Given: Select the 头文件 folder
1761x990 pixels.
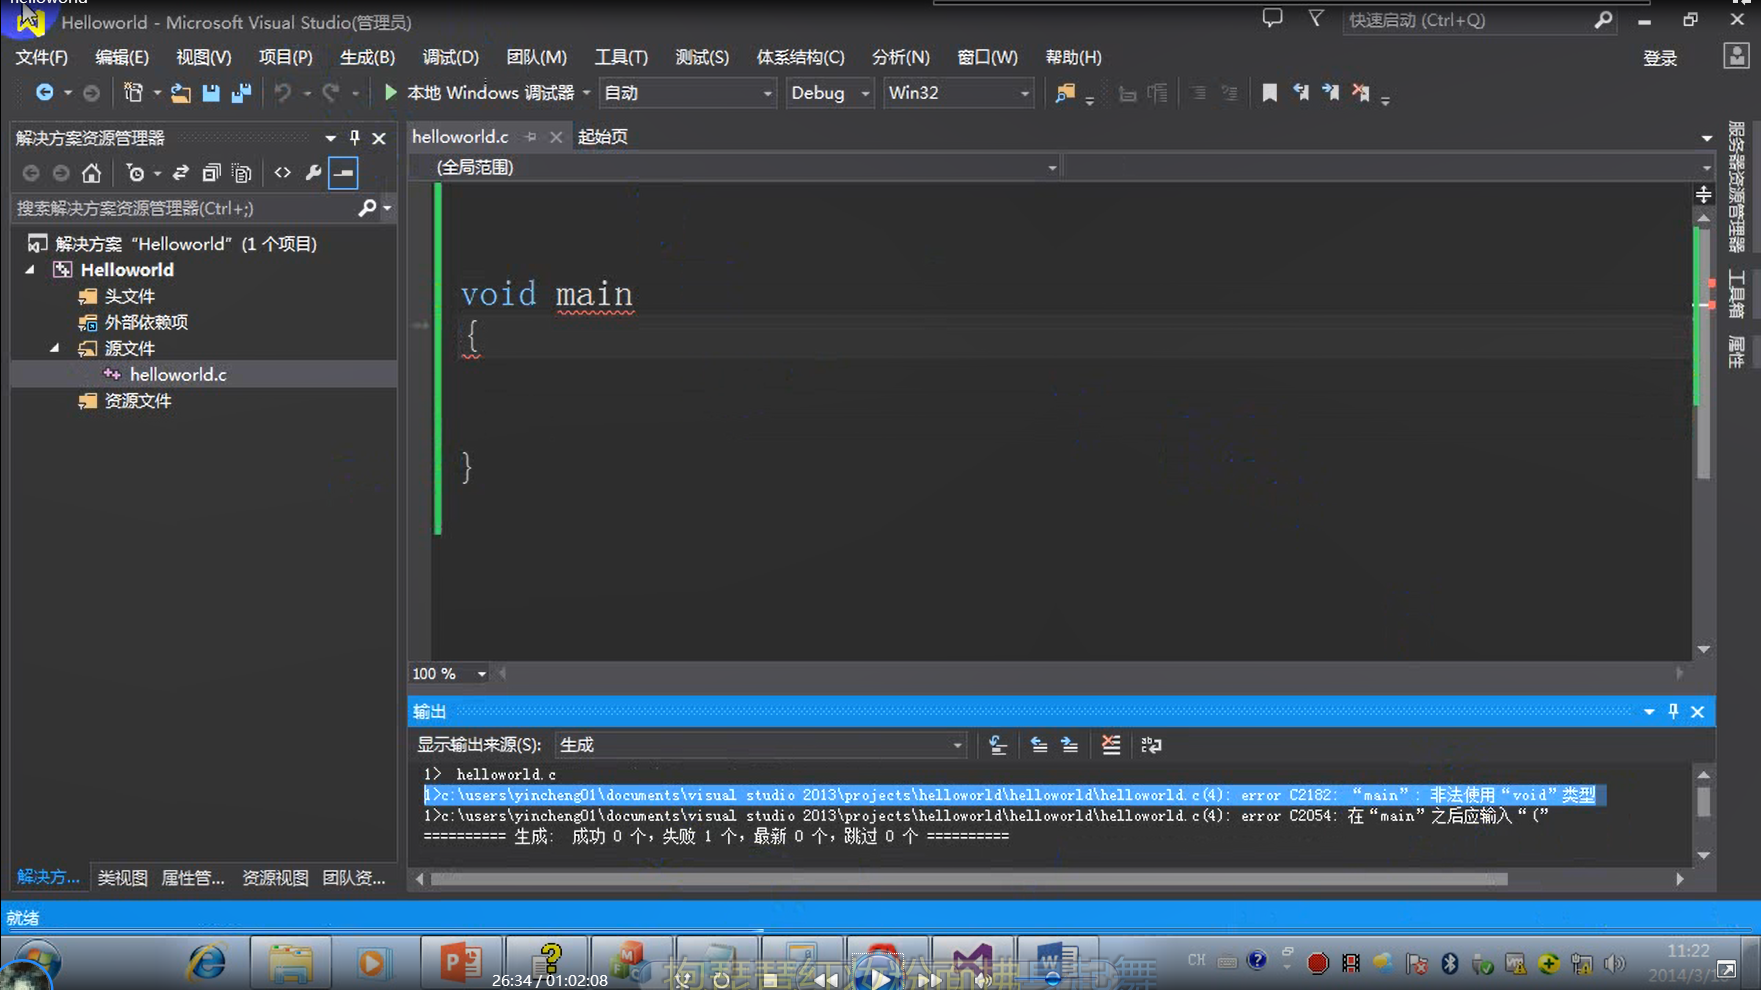Looking at the screenshot, I should coord(130,296).
